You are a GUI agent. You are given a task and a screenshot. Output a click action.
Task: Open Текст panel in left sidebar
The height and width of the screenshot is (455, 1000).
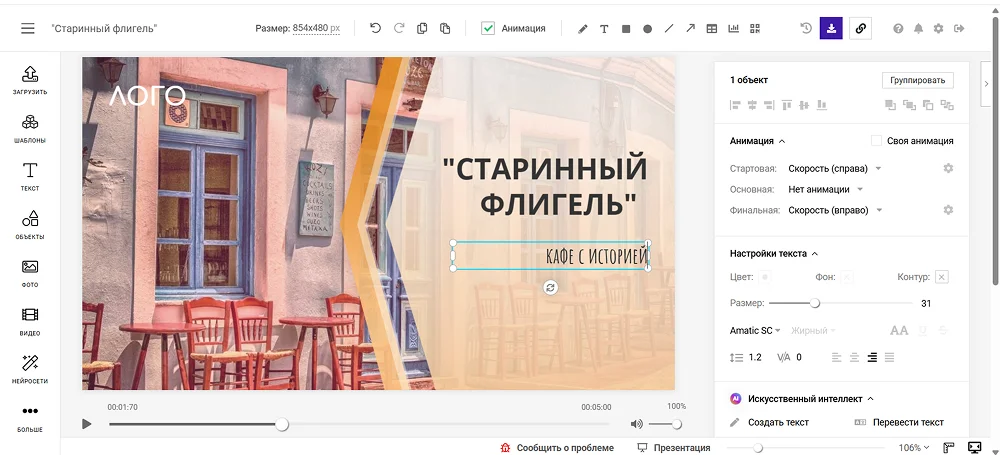(30, 177)
